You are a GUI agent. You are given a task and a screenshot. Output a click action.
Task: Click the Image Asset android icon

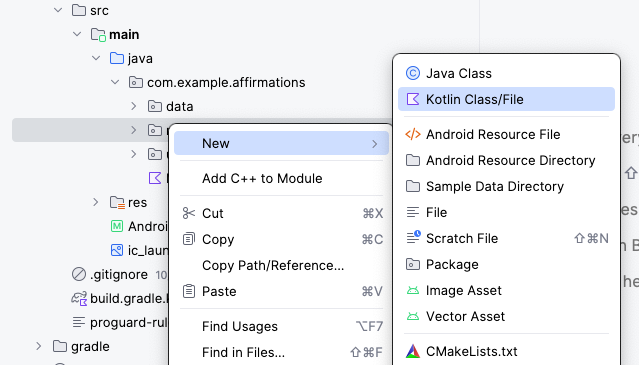point(413,290)
